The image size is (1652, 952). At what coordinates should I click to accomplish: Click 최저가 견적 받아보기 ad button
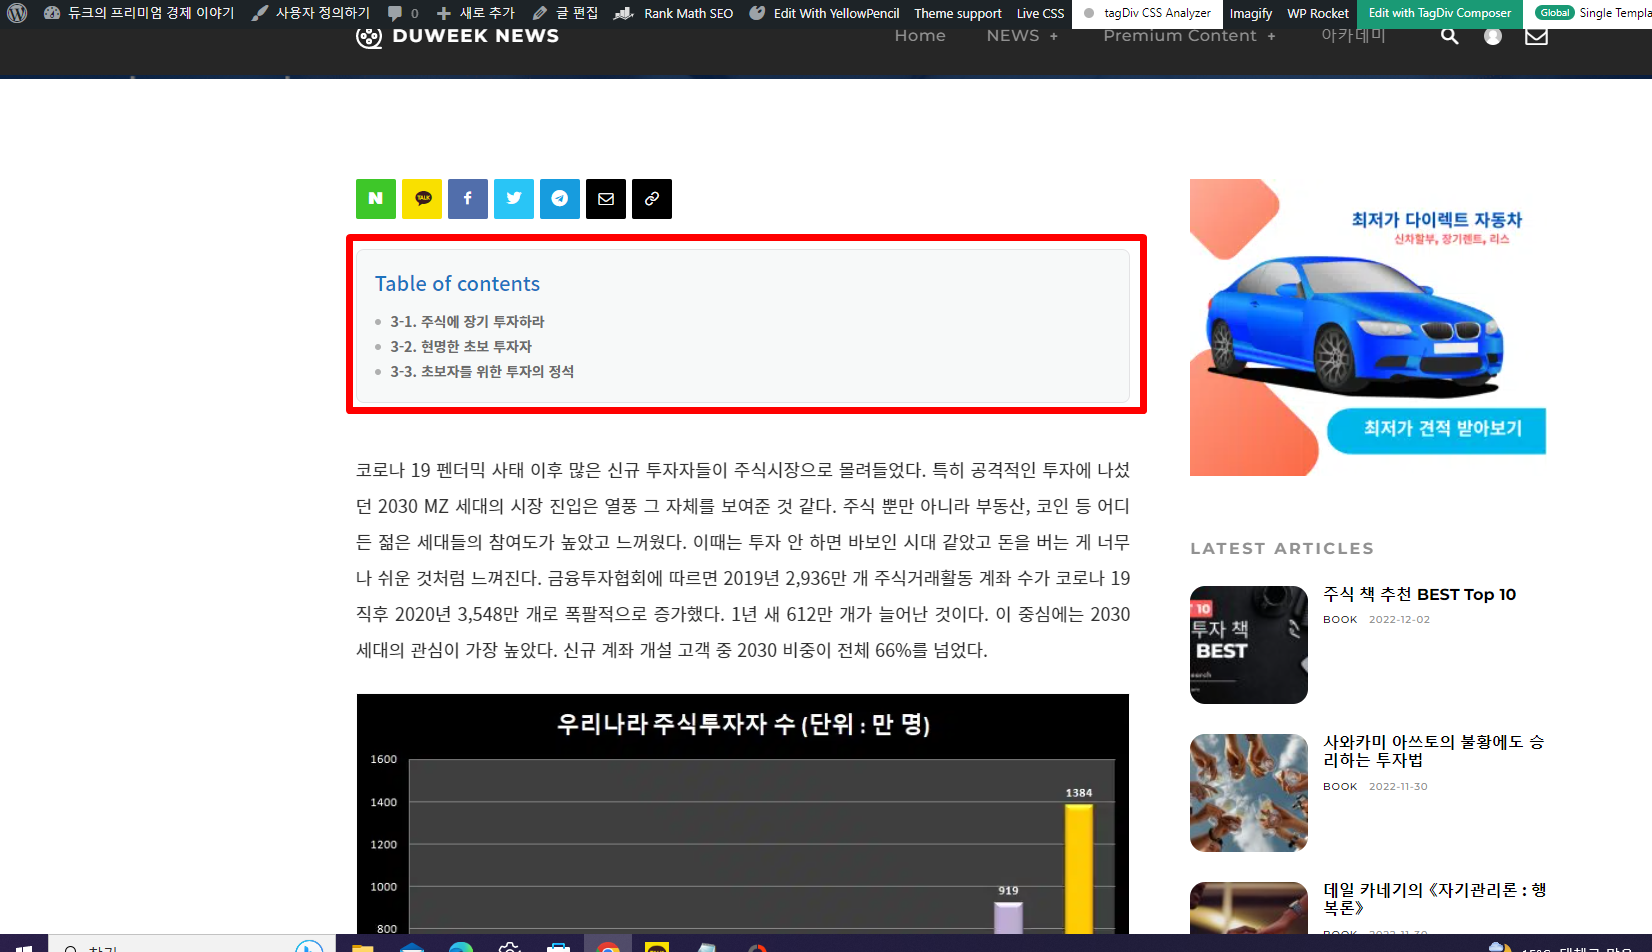point(1436,430)
